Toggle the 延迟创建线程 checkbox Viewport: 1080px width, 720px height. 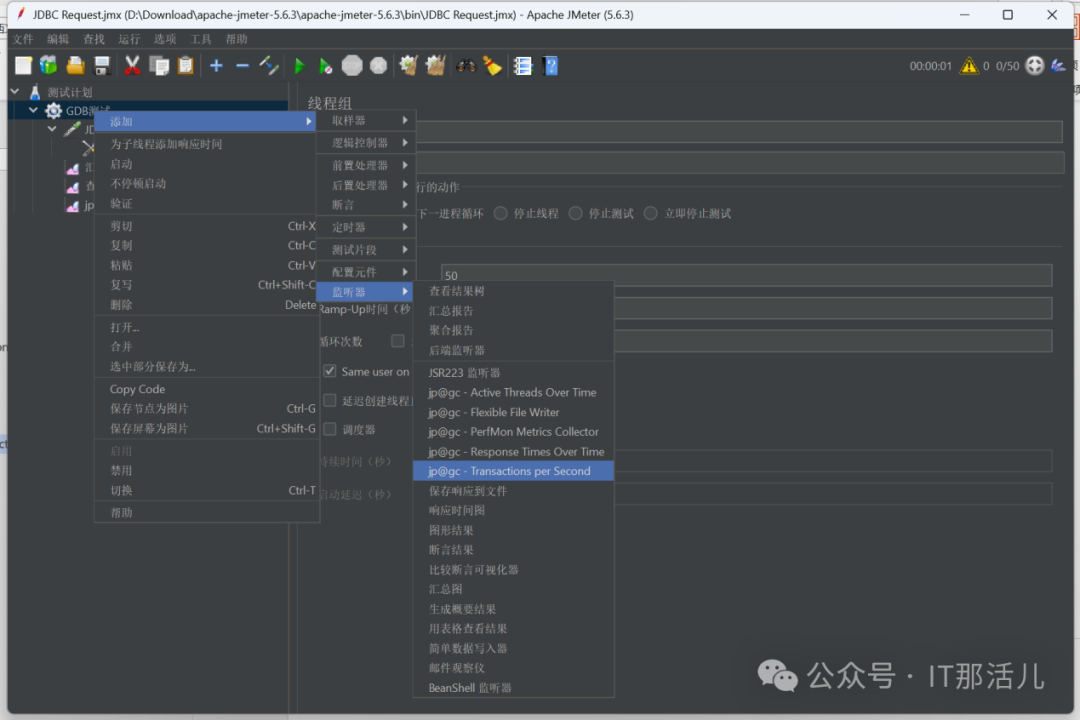tap(330, 400)
